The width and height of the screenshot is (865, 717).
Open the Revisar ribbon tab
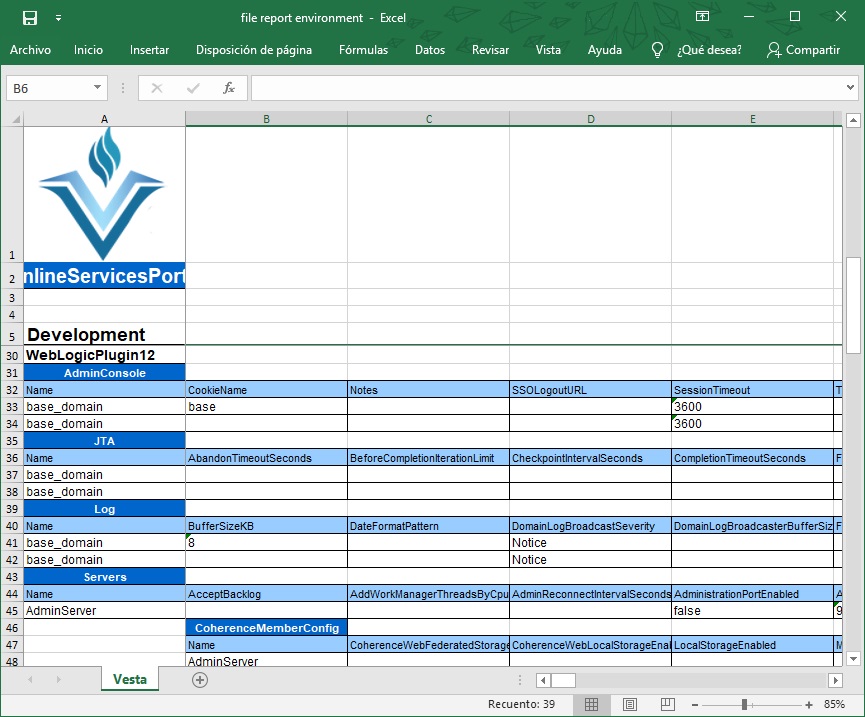pos(489,49)
